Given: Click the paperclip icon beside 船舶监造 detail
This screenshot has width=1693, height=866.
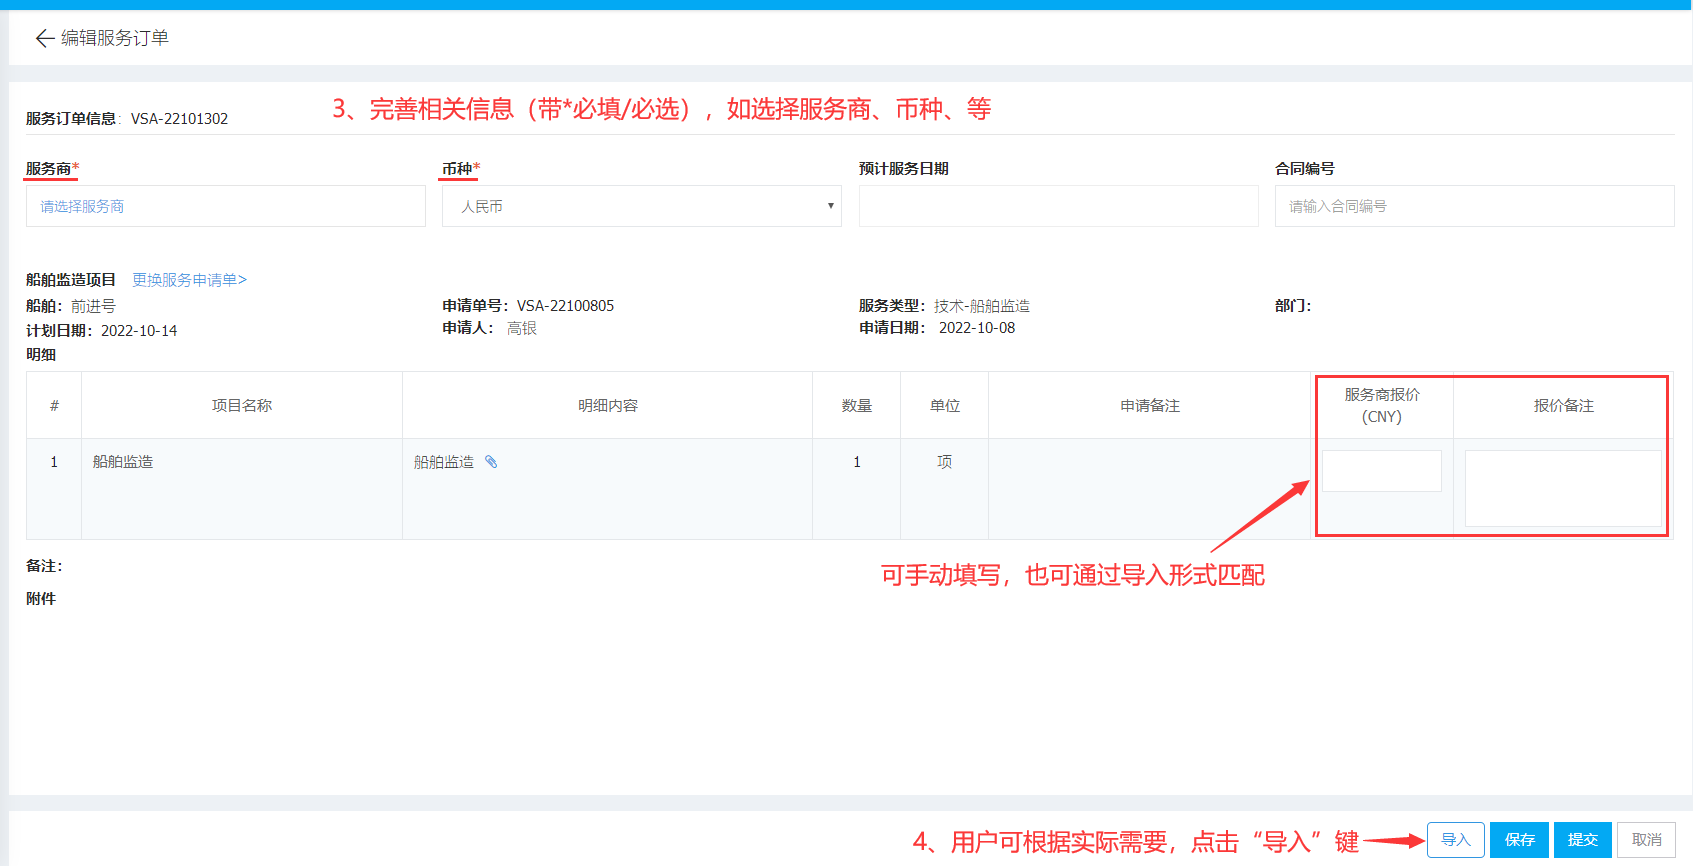Looking at the screenshot, I should pos(491,462).
